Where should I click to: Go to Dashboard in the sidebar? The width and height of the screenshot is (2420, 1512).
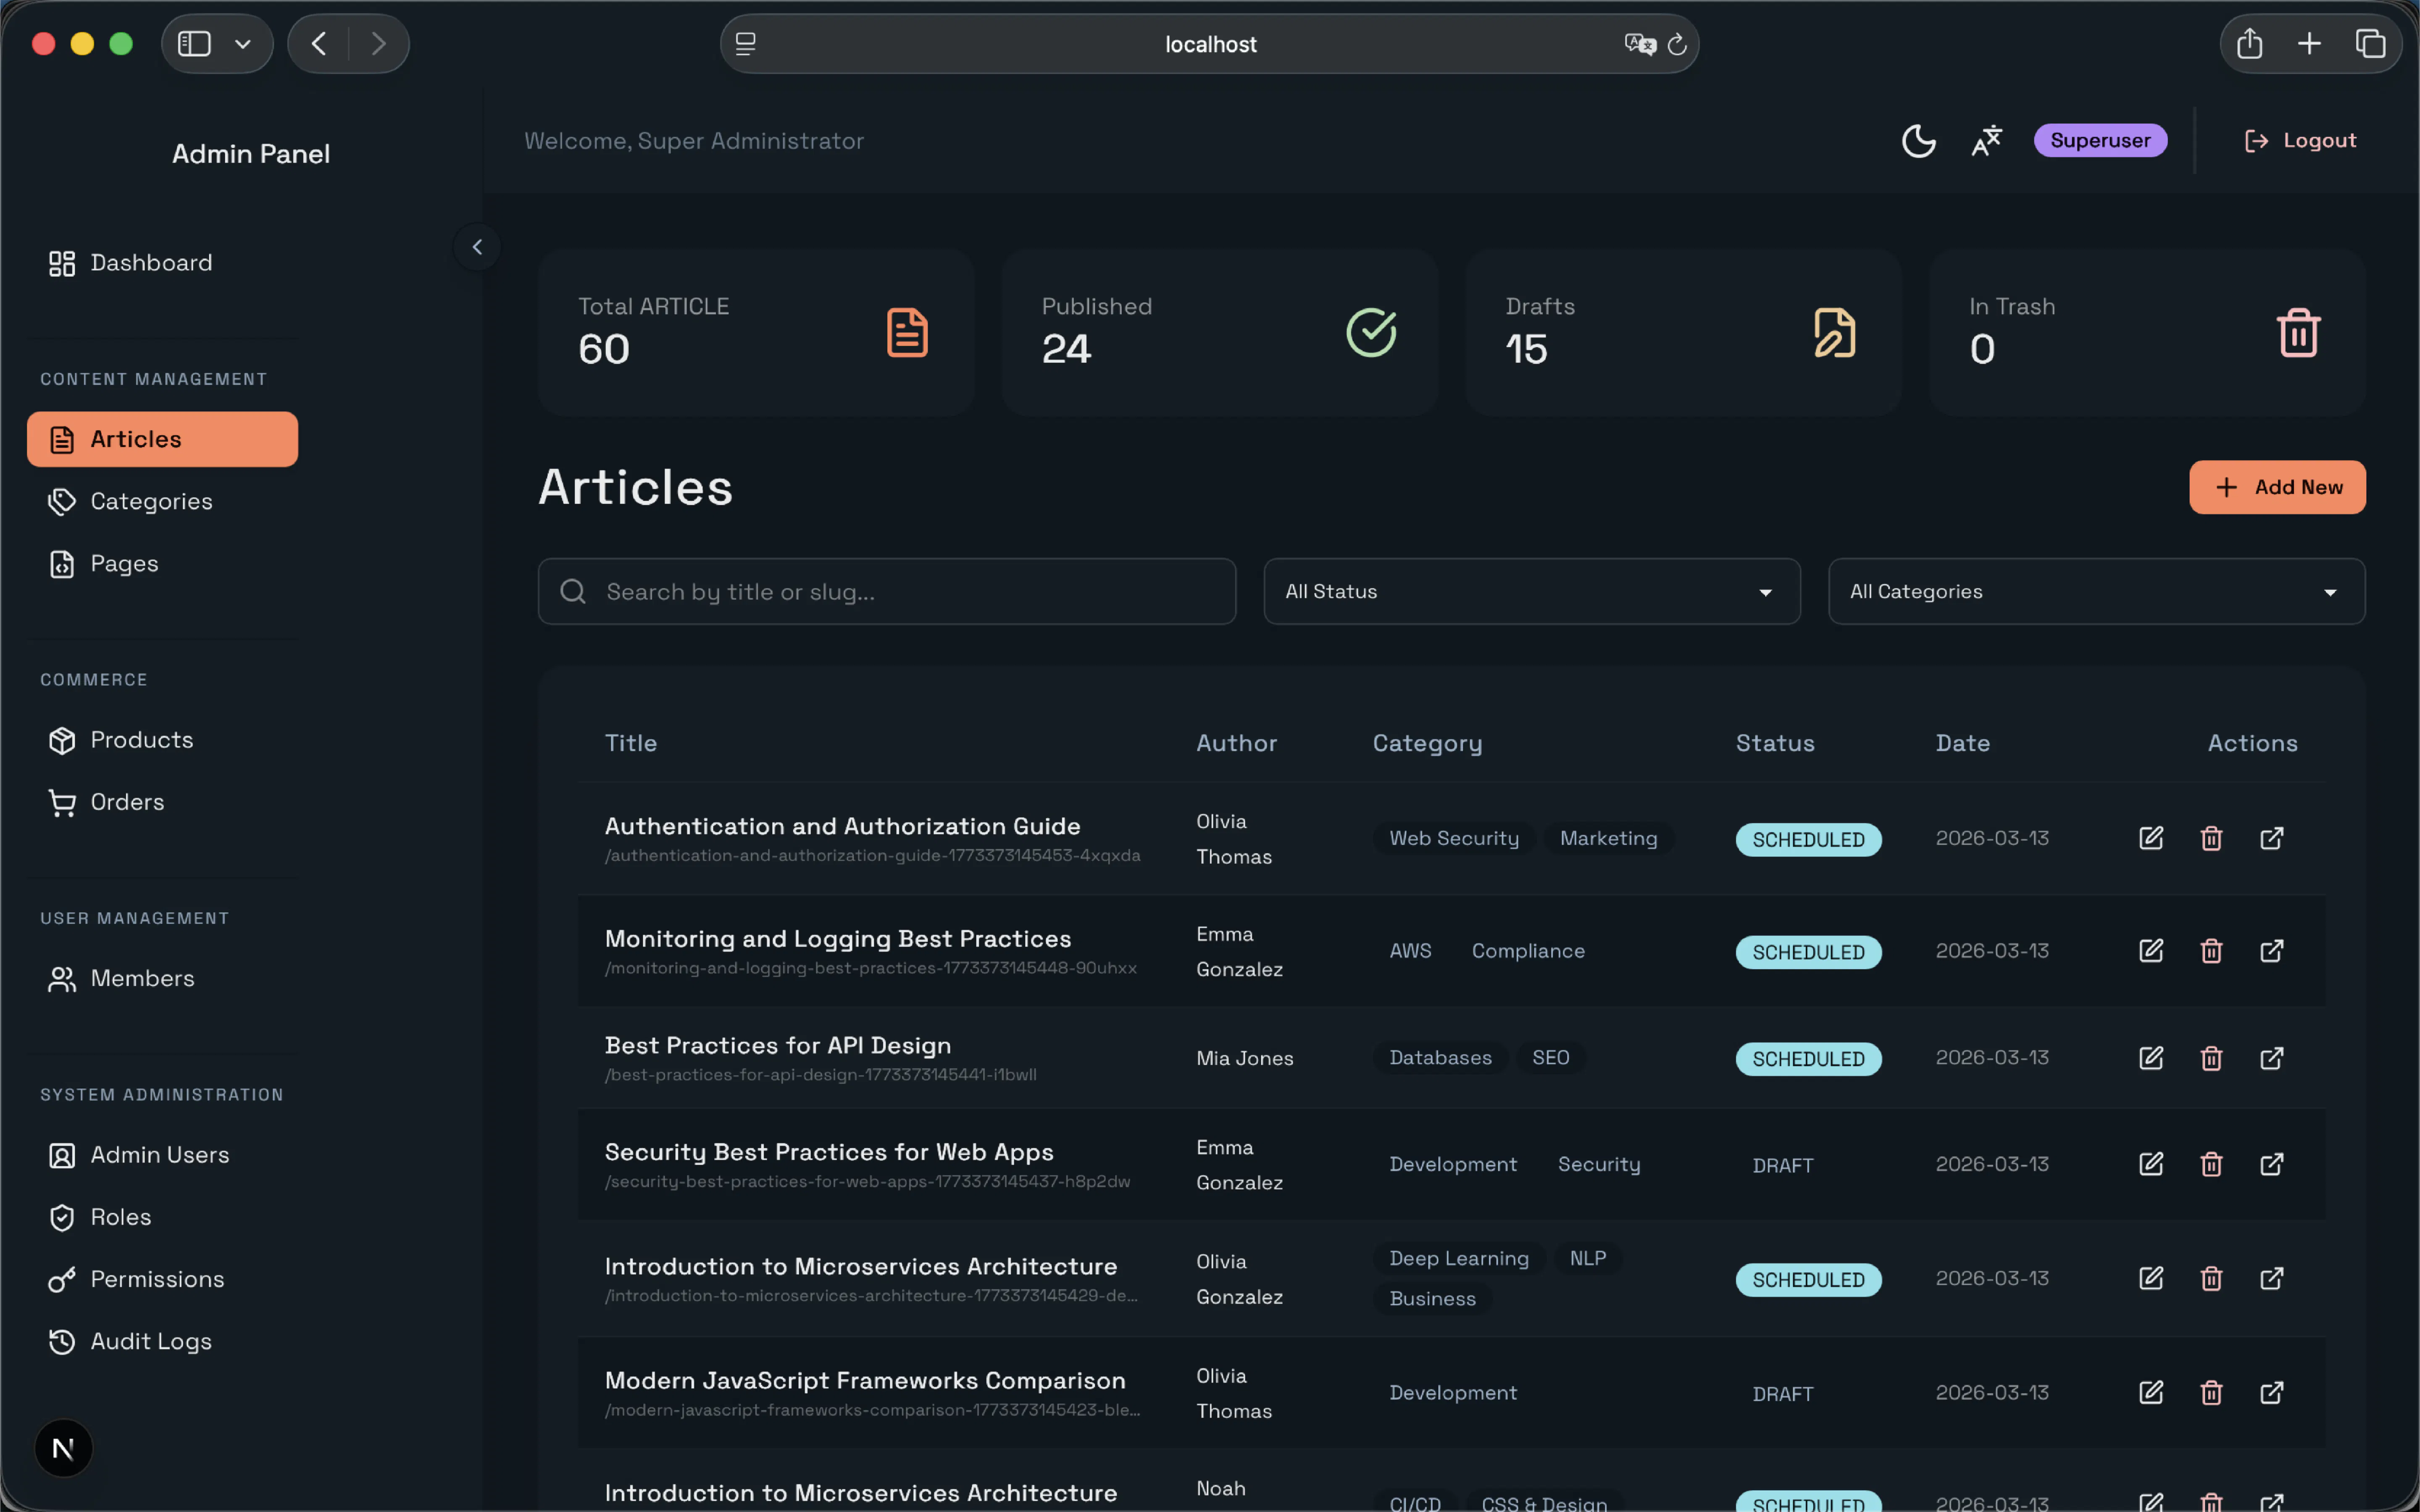point(162,263)
